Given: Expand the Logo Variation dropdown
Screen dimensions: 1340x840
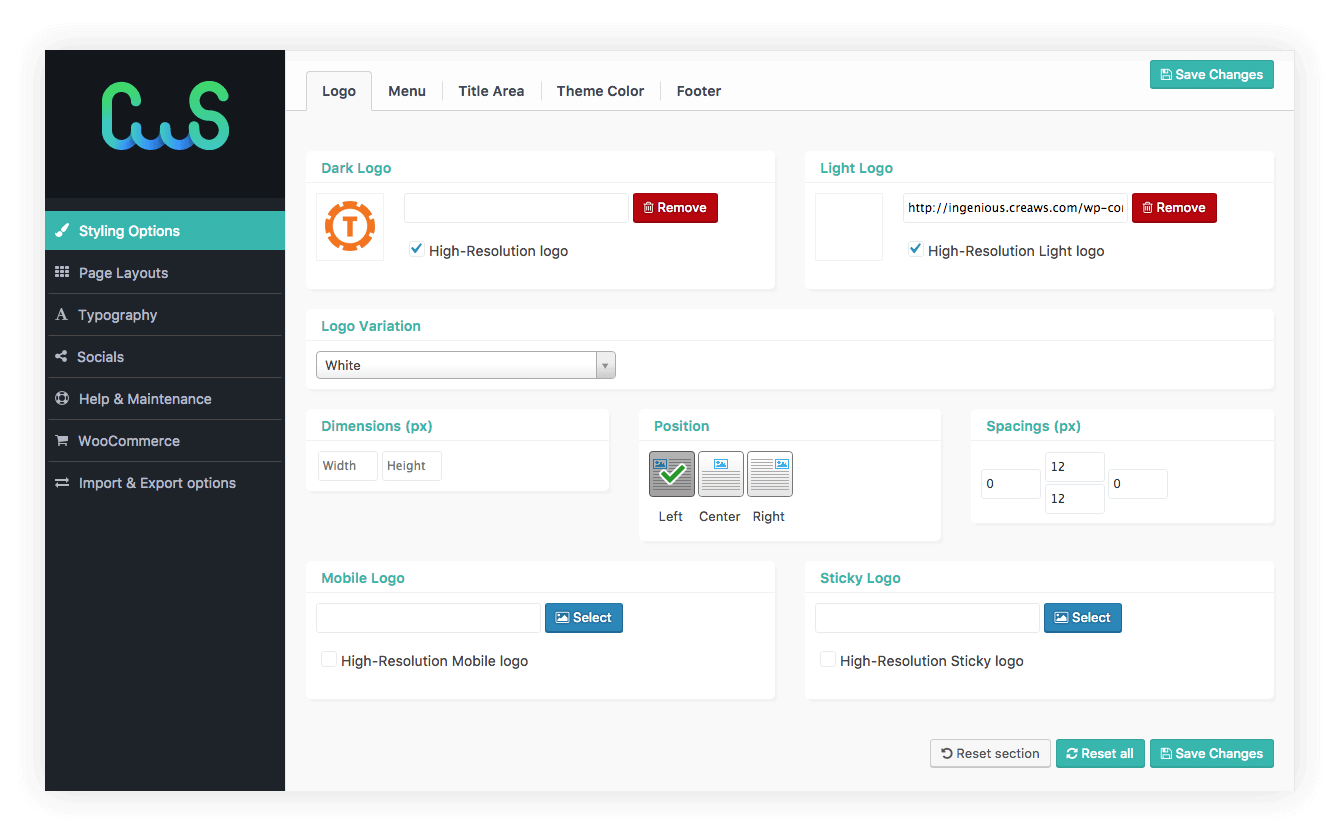Looking at the screenshot, I should pyautogui.click(x=466, y=365).
